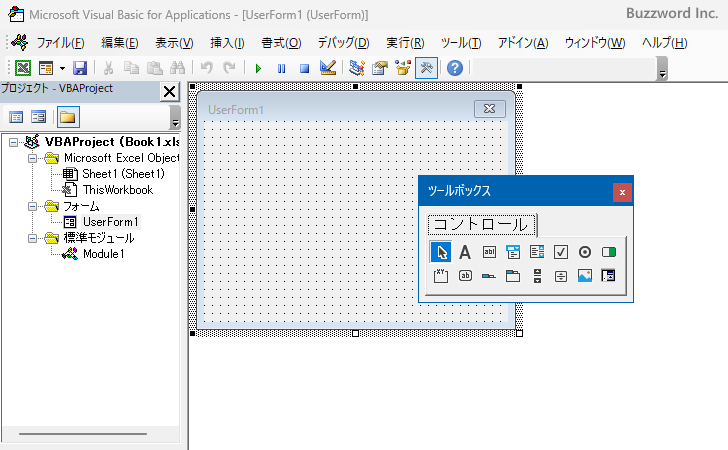Viewport: 728px width, 450px height.
Task: Close the プロジェクト - VBAProject pane
Action: click(x=169, y=91)
